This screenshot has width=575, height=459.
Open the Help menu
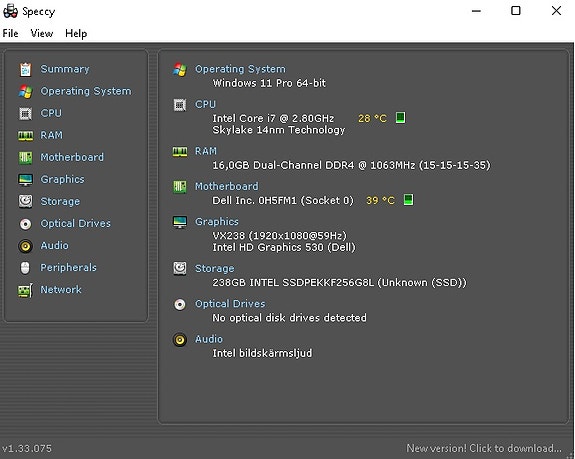76,33
